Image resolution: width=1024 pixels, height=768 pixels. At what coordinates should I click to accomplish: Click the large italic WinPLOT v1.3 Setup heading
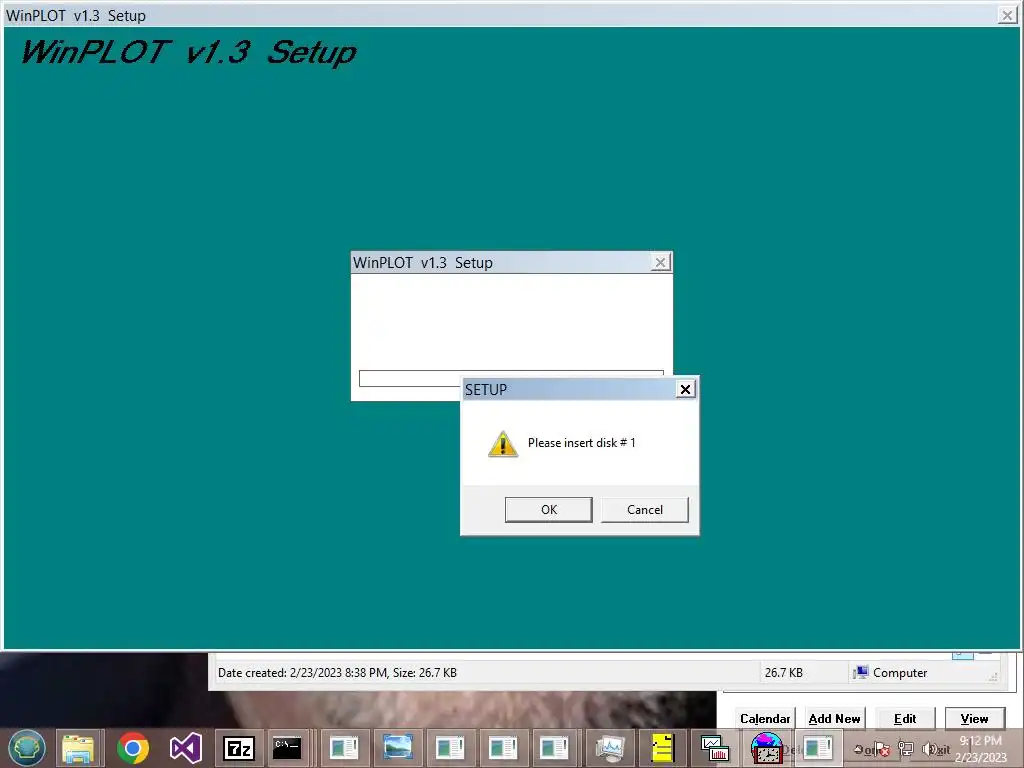[x=188, y=52]
